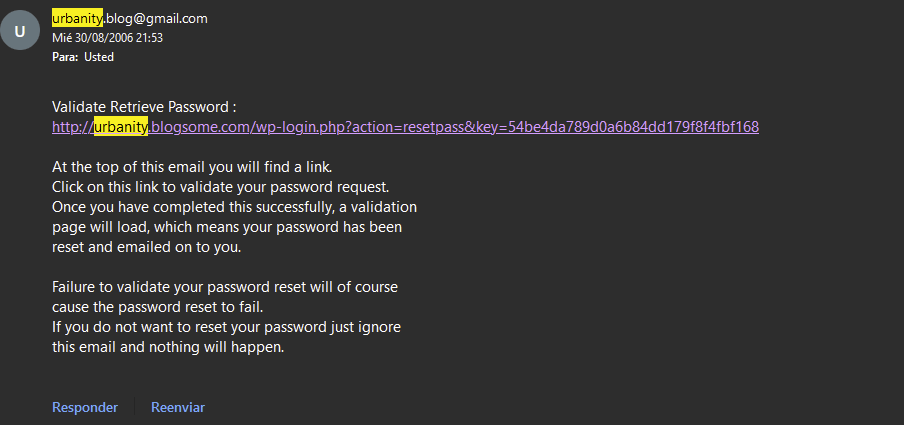Click the line this email and nothing will happen
Screen dimensions: 904x425
(x=168, y=348)
